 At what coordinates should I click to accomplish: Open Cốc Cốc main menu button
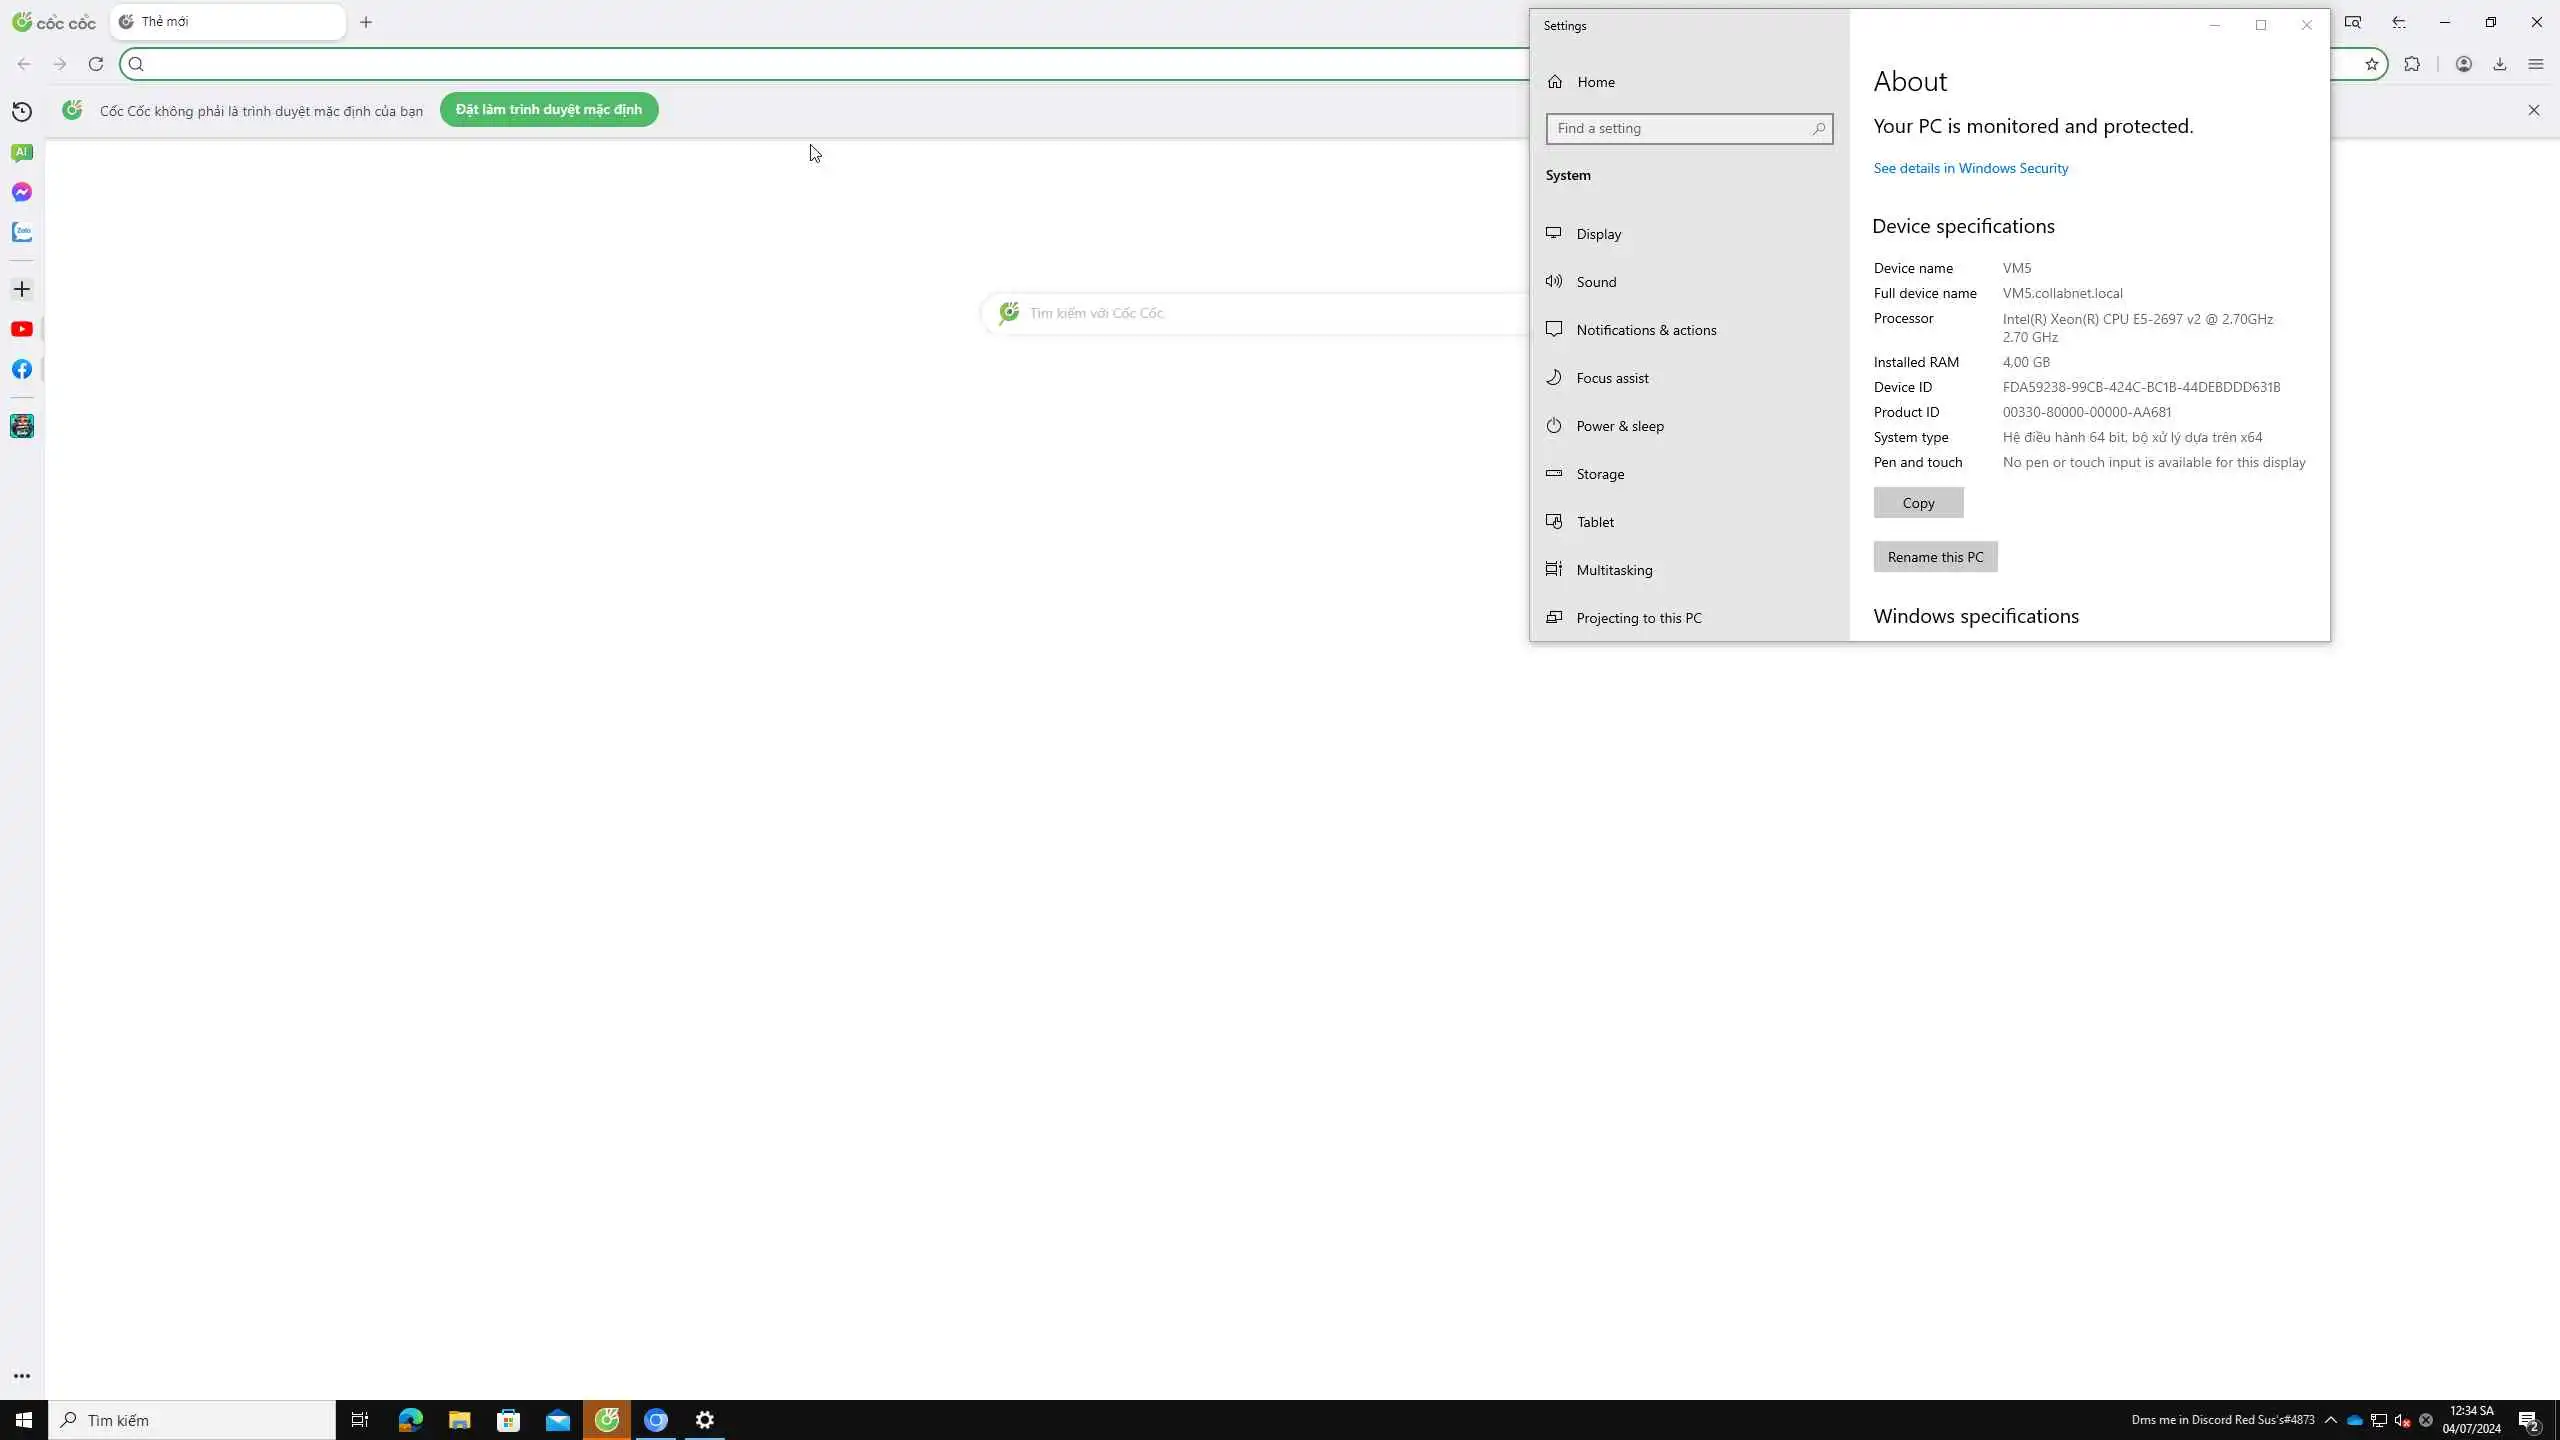point(2535,64)
